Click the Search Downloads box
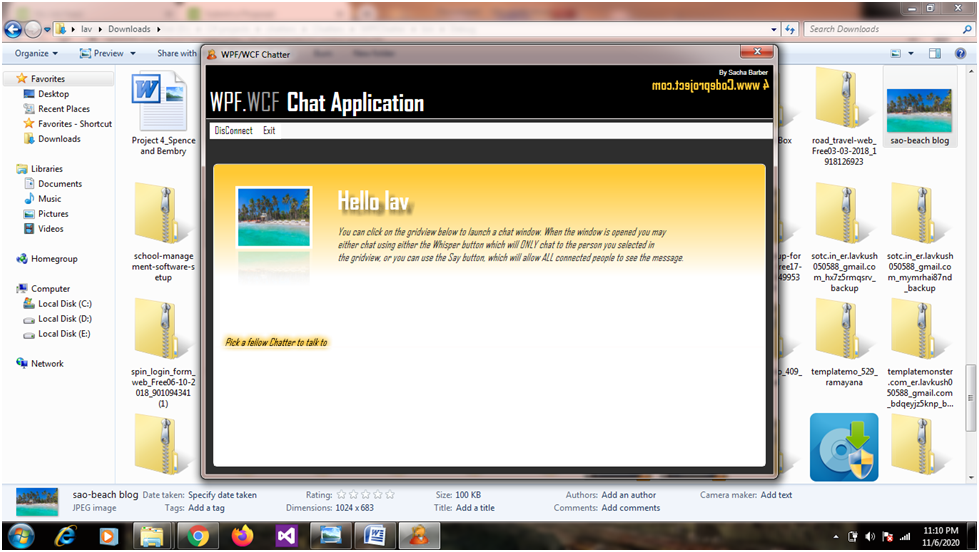 [886, 29]
